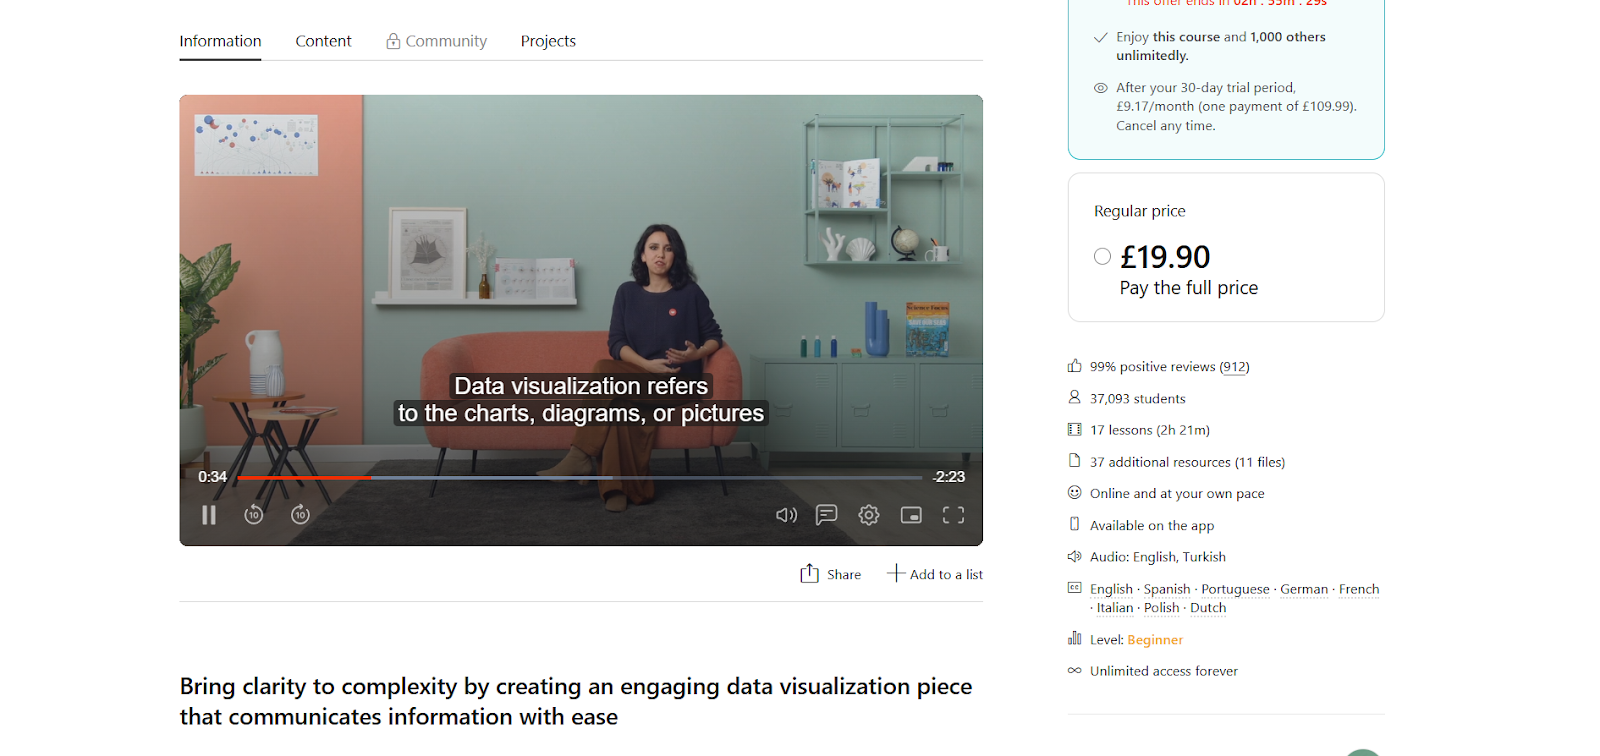Image resolution: width=1600 pixels, height=756 pixels.
Task: Open the (912) reviews link
Action: 1235,367
